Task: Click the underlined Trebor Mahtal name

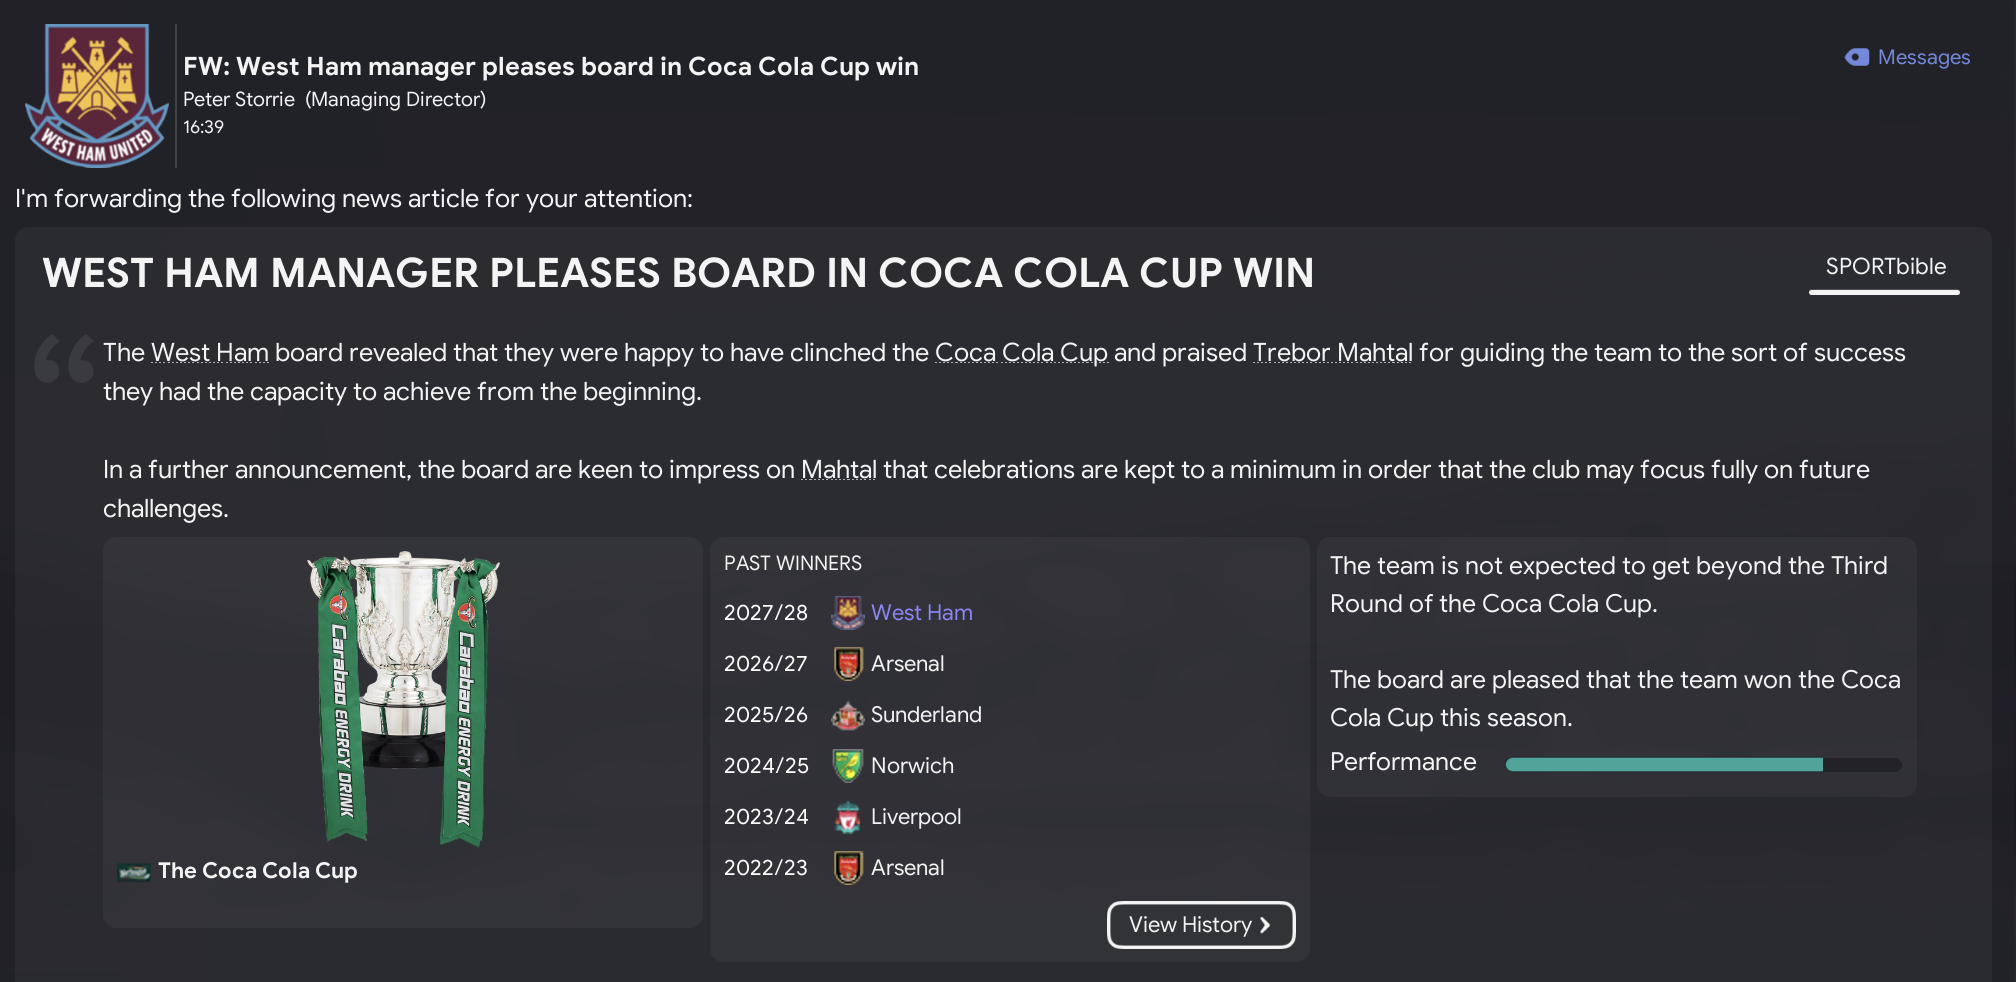Action: pyautogui.click(x=1332, y=353)
